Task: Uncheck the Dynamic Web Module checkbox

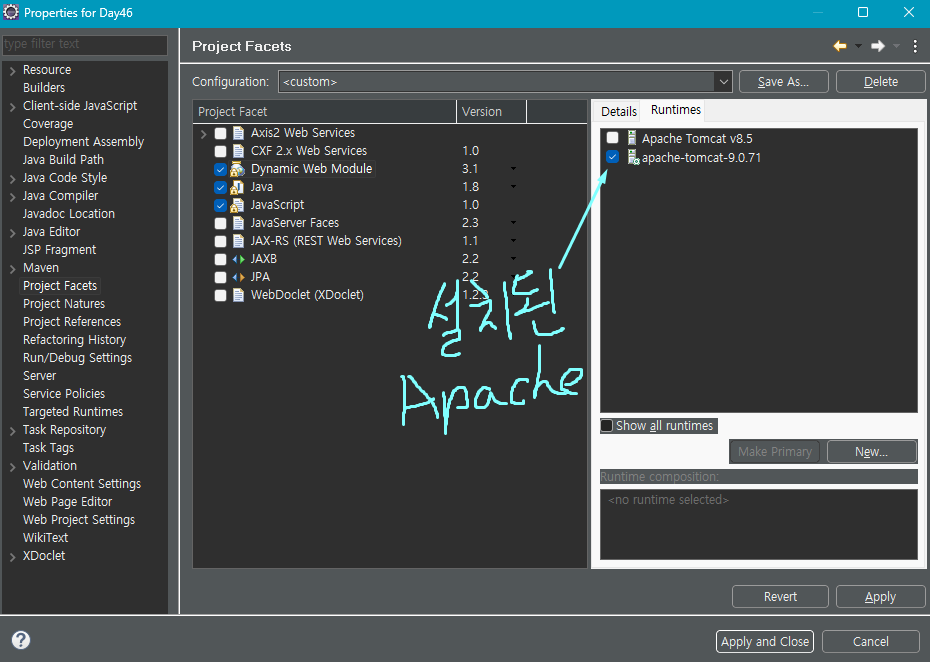Action: pos(221,169)
